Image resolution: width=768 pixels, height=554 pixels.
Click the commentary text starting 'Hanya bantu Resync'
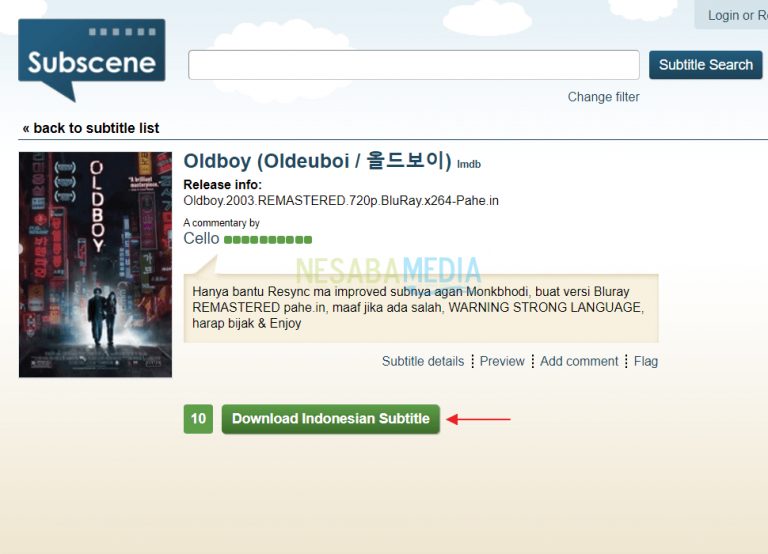(418, 308)
